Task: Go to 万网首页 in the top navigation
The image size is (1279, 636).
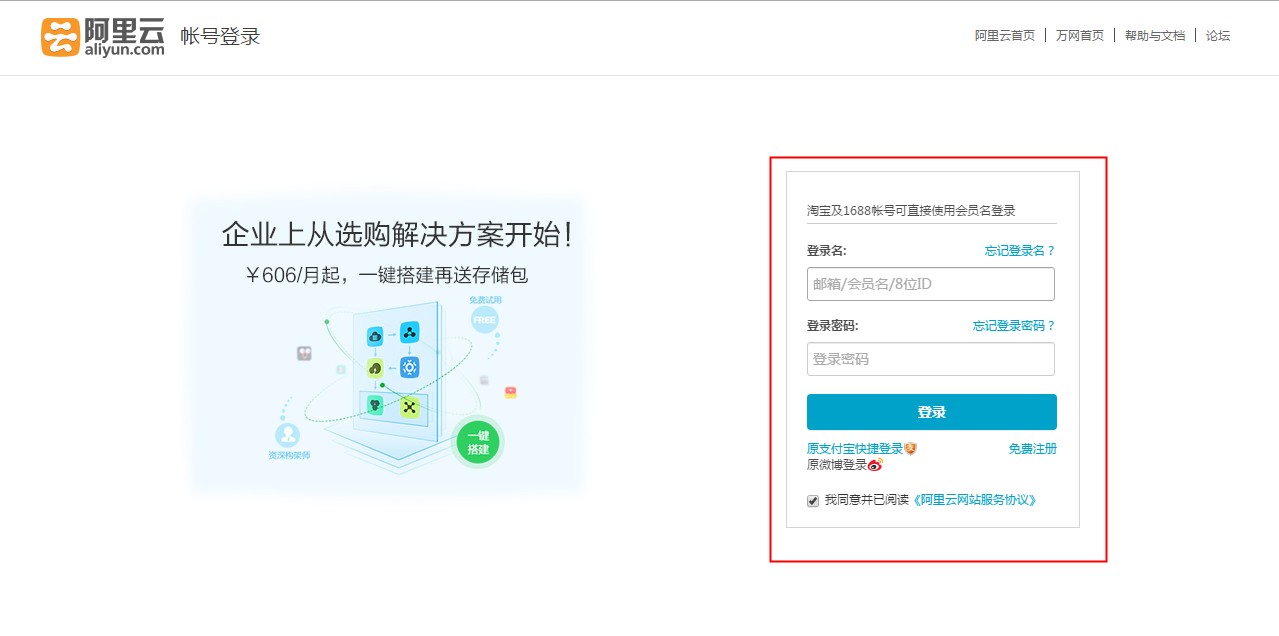Action: [x=1079, y=36]
